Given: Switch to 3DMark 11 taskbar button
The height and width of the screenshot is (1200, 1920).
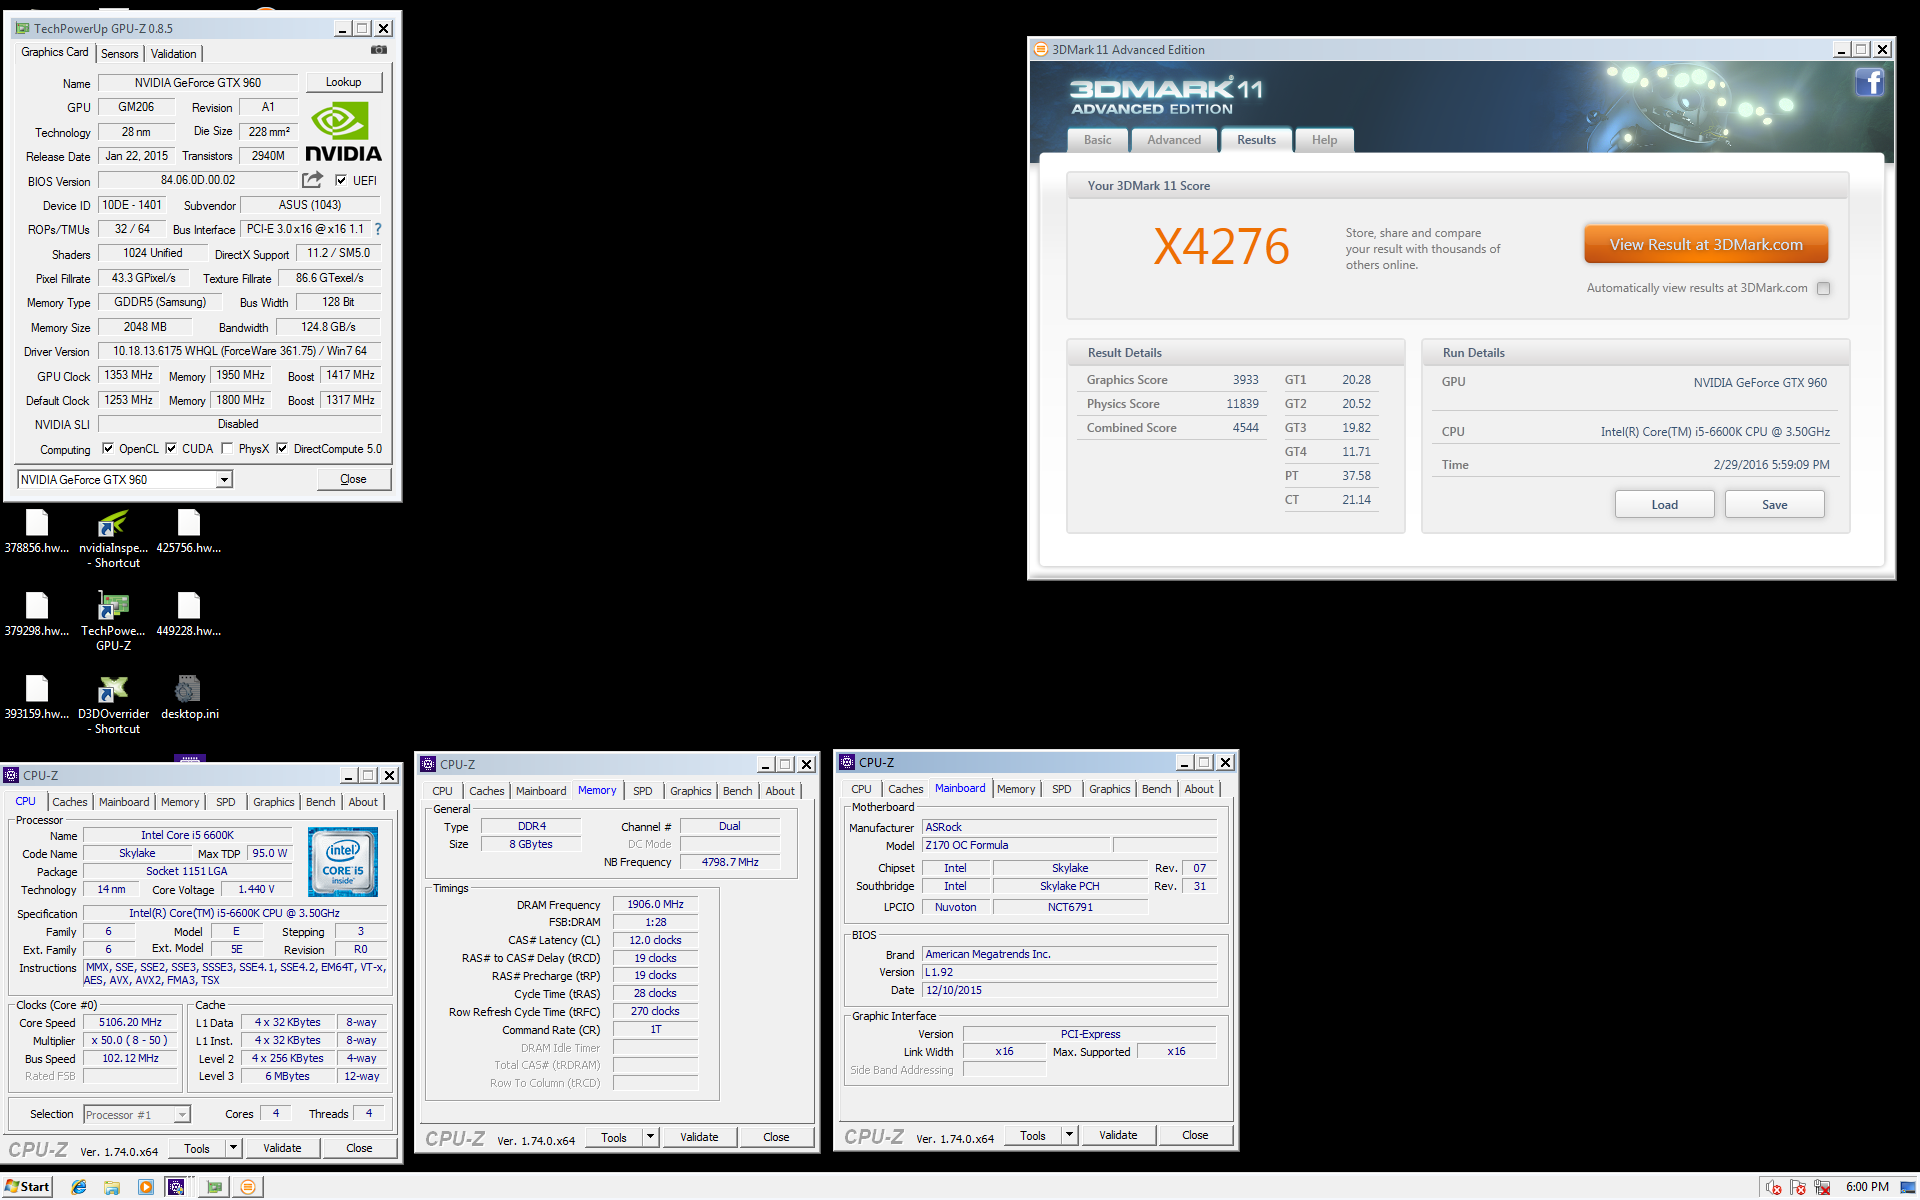Looking at the screenshot, I should click(x=248, y=1187).
